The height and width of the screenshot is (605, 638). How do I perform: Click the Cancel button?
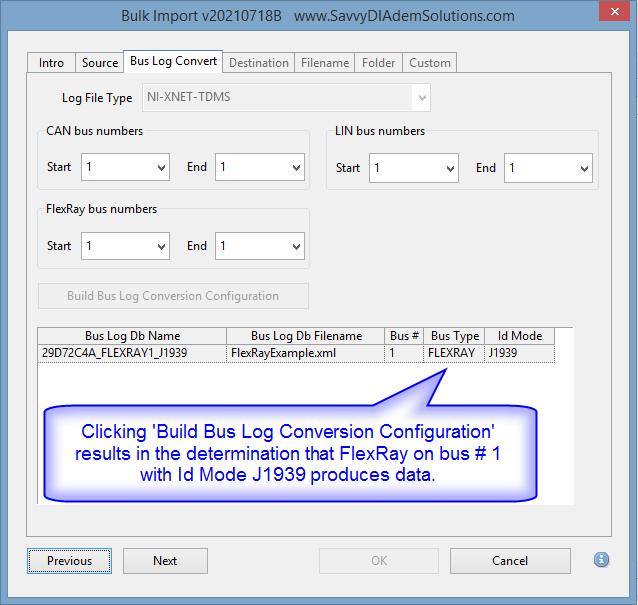coord(510,561)
